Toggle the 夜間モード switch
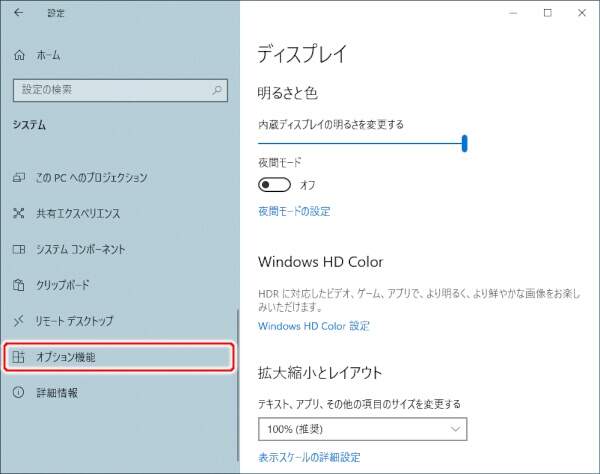This screenshot has height=474, width=600. 274,184
